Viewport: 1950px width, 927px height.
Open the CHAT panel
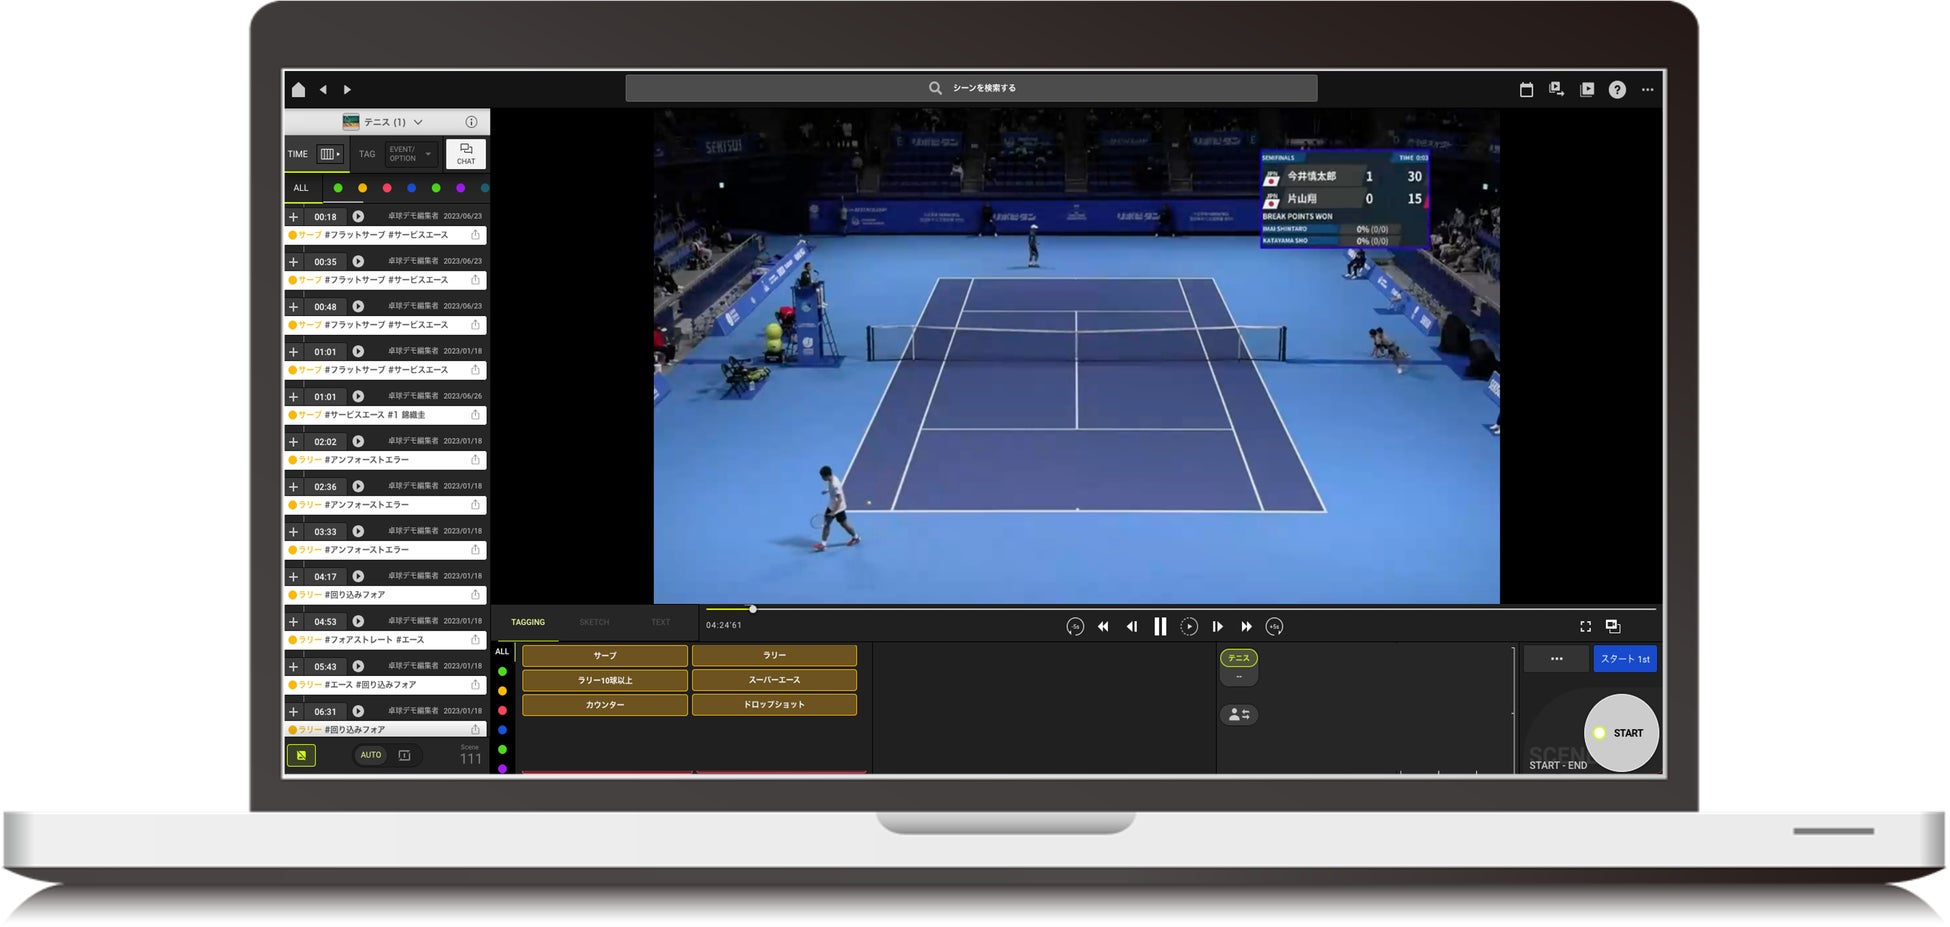(466, 154)
